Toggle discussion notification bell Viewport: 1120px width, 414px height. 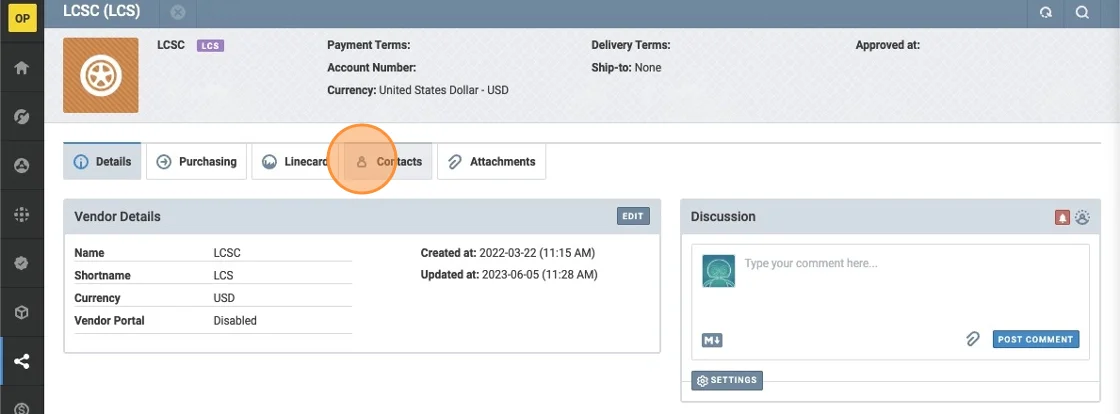click(x=1063, y=217)
